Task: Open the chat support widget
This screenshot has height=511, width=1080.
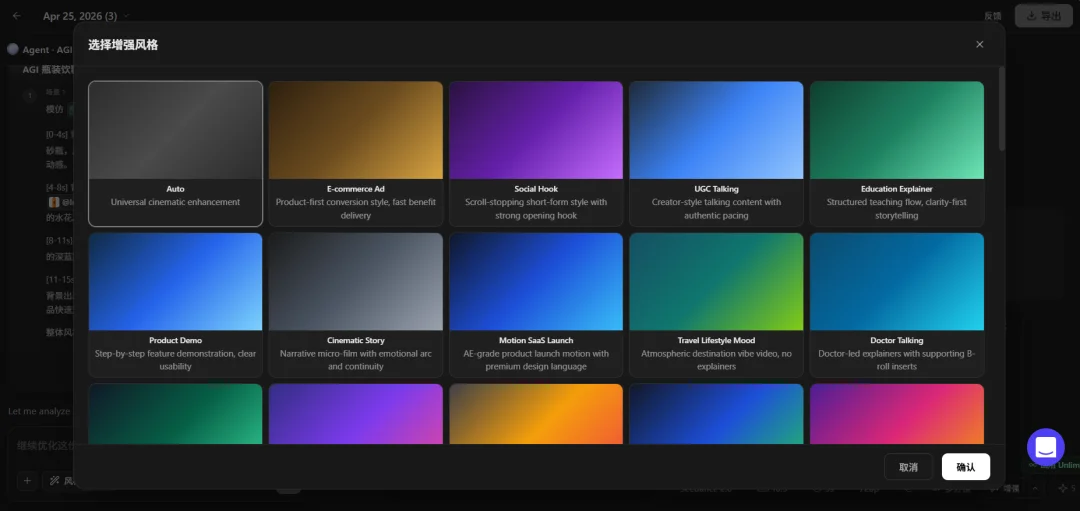Action: pyautogui.click(x=1045, y=447)
